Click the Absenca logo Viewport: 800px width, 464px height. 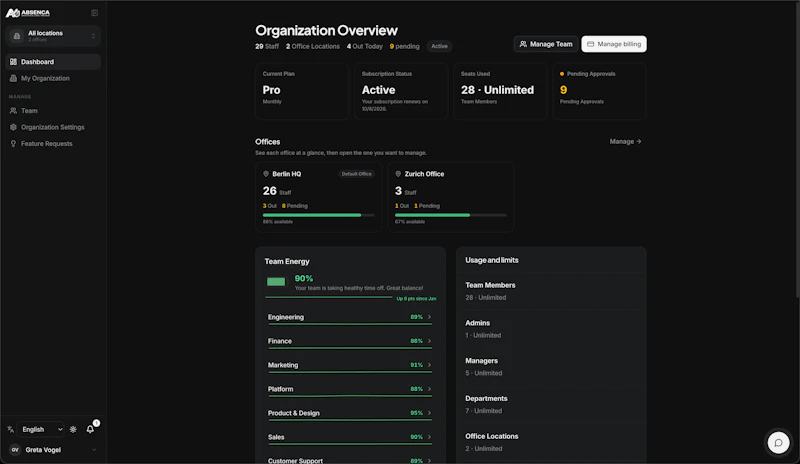click(x=28, y=13)
